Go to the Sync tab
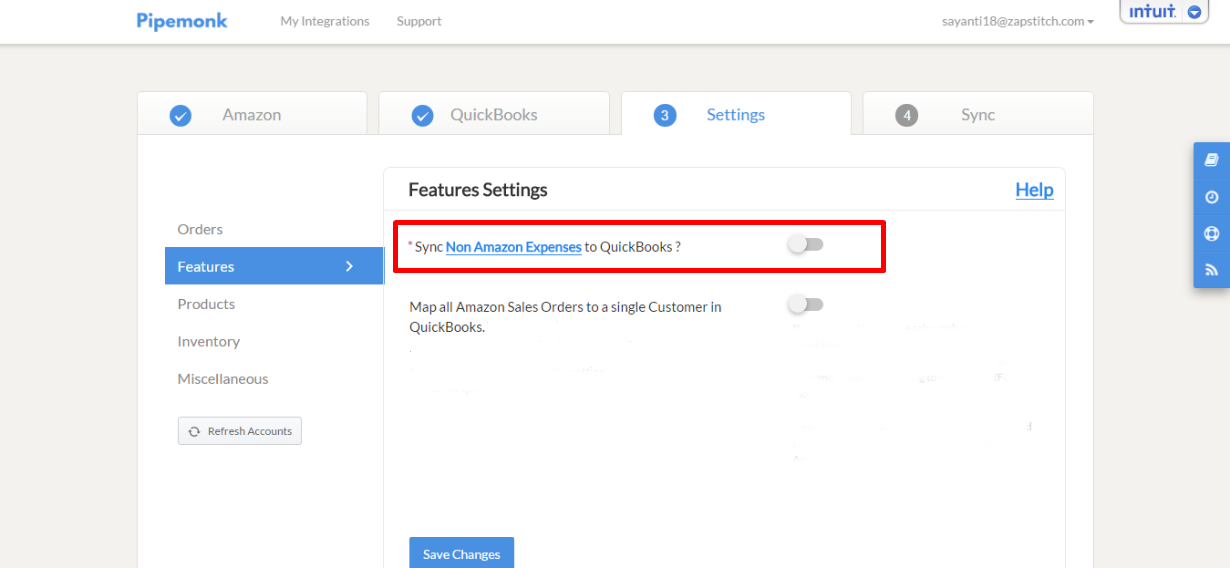Screen dimensions: 1230x568 point(978,113)
